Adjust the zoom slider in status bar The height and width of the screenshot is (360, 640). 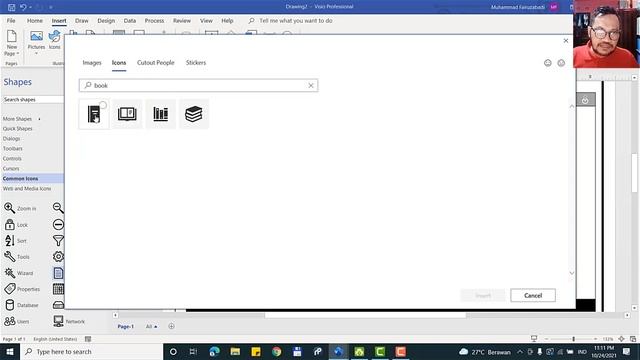pos(573,339)
